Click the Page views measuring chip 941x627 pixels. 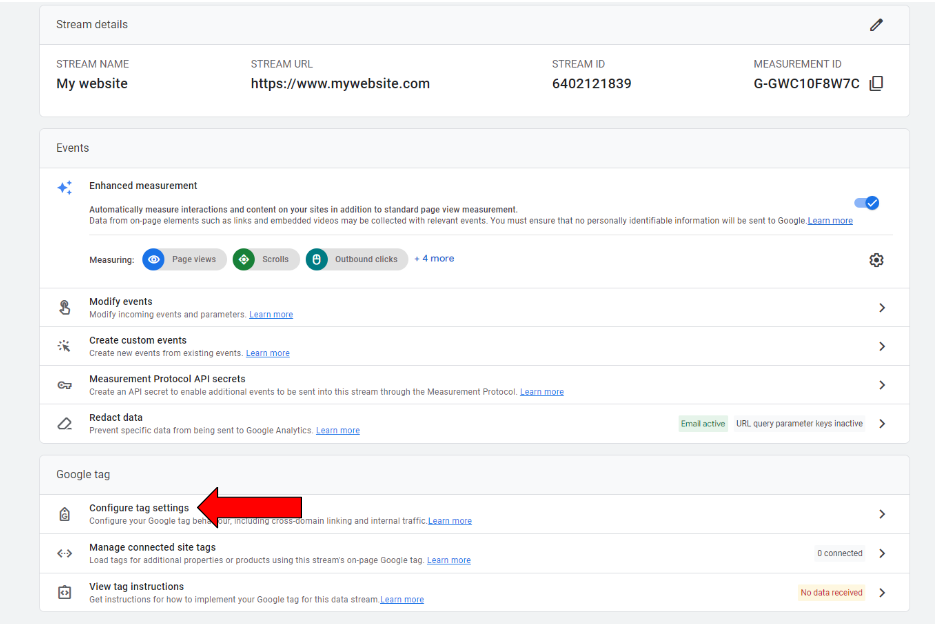click(184, 260)
